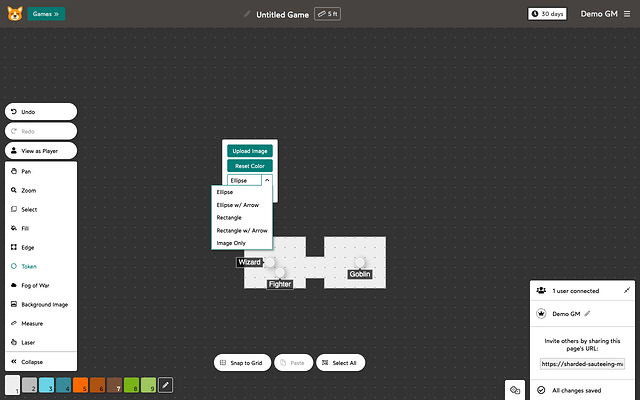Select Image Only token shape option

click(x=231, y=243)
